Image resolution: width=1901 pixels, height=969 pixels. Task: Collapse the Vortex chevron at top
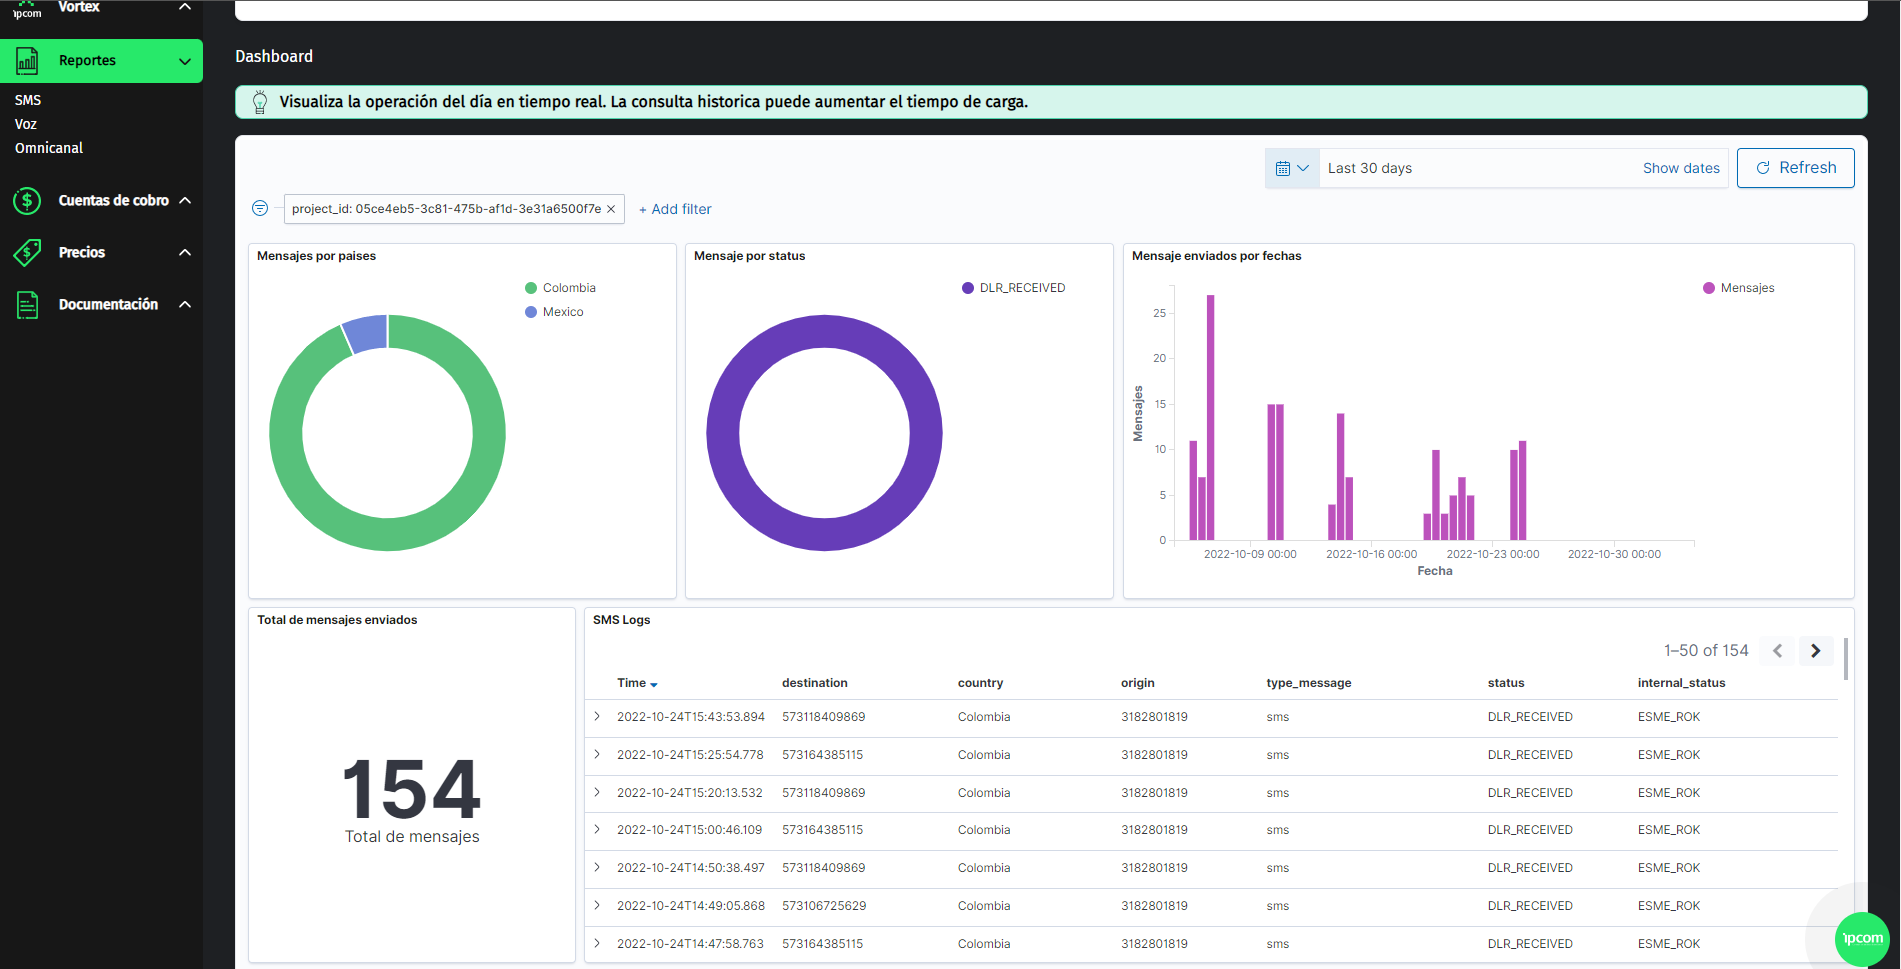coord(185,6)
